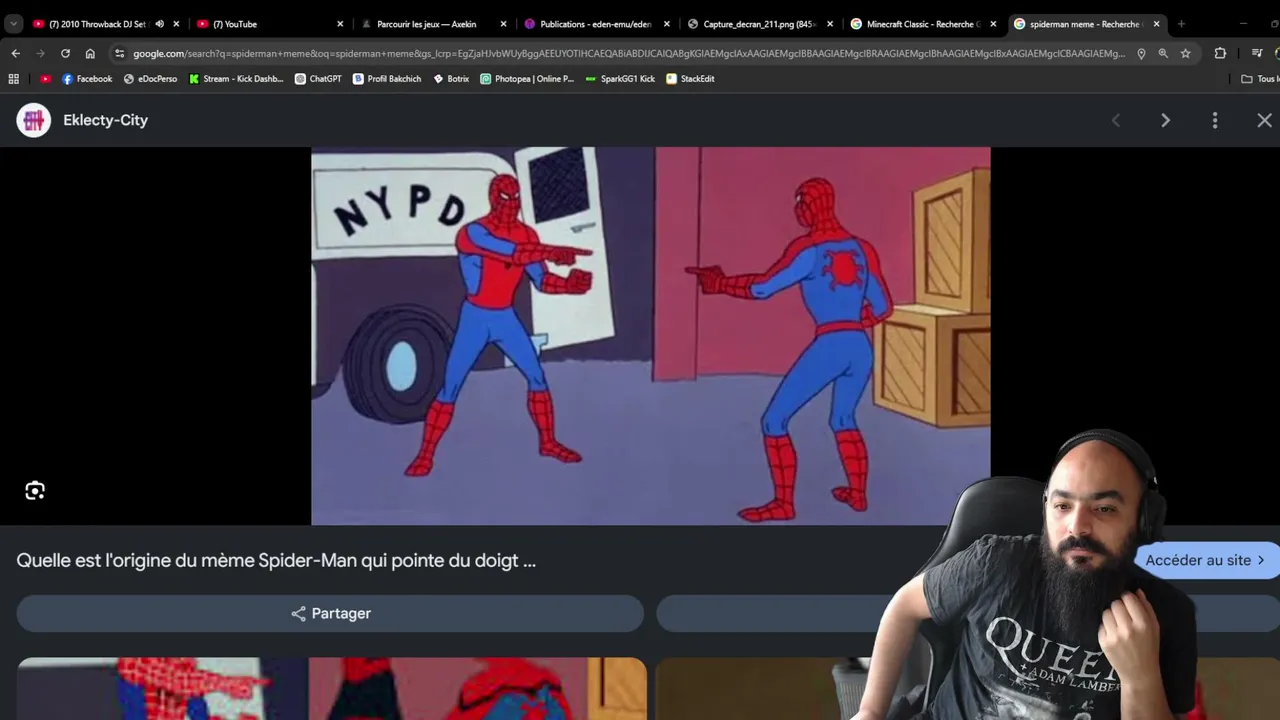
Task: Show the next image result
Action: (x=1165, y=120)
